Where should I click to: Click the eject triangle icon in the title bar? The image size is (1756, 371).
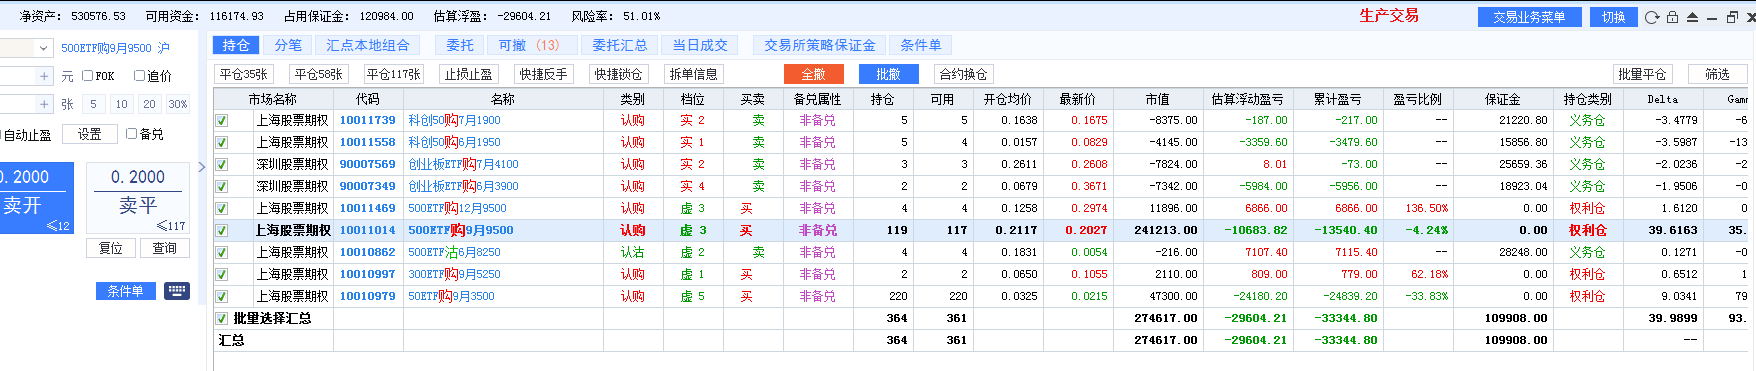pyautogui.click(x=1692, y=17)
